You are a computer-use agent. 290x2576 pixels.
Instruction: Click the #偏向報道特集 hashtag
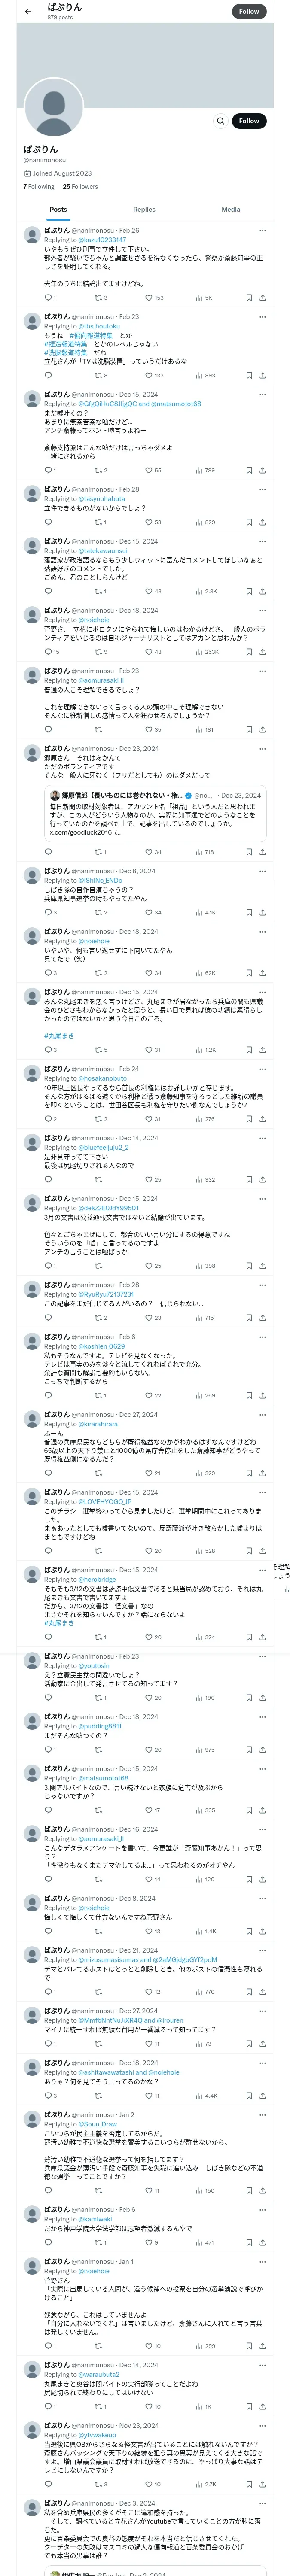(92, 335)
